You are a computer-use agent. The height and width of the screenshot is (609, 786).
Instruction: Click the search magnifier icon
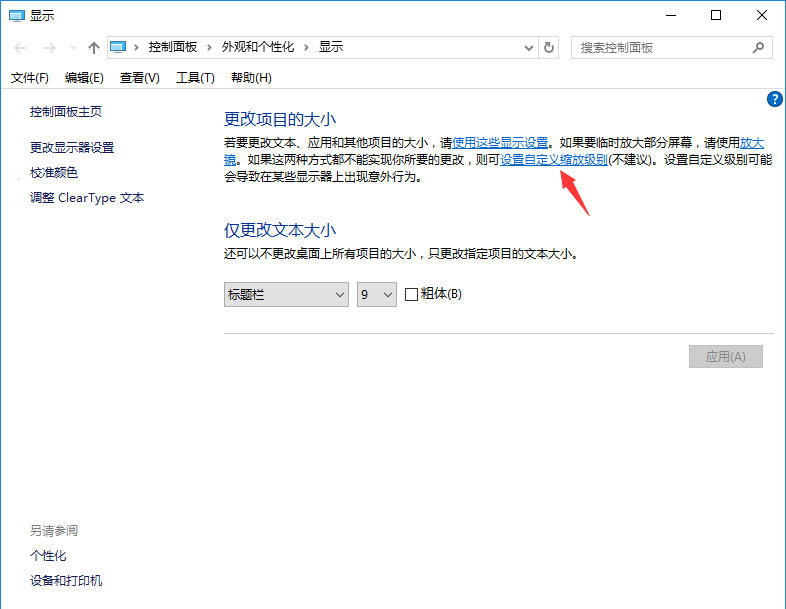tap(759, 47)
